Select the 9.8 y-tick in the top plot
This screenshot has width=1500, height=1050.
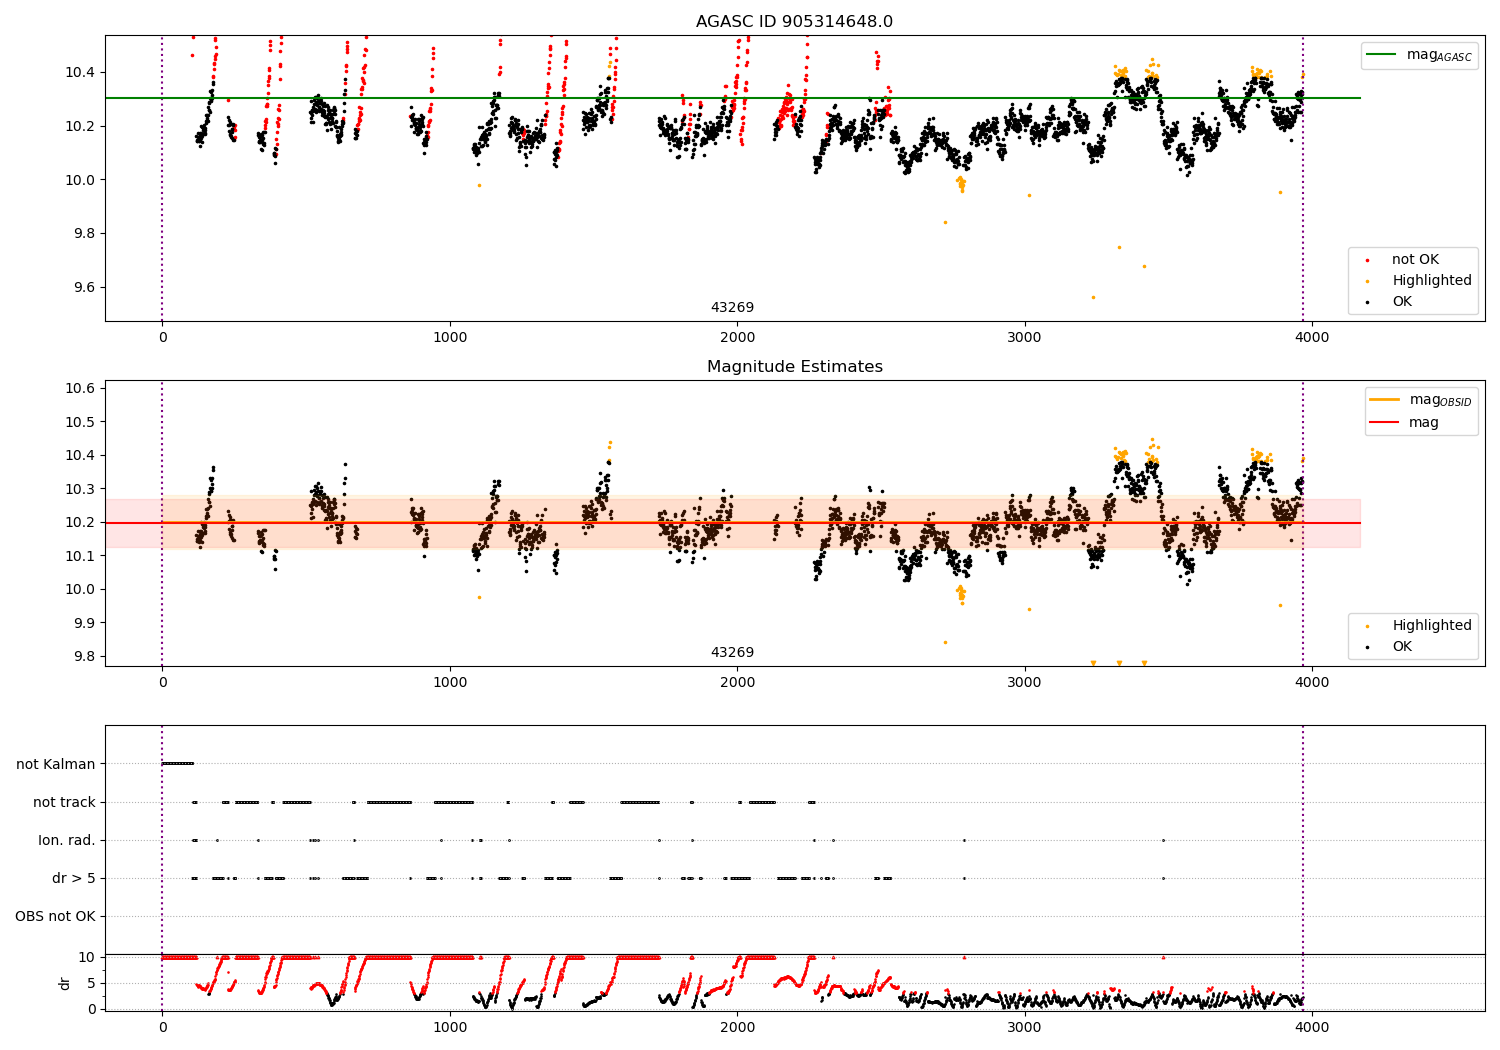pyautogui.click(x=84, y=233)
